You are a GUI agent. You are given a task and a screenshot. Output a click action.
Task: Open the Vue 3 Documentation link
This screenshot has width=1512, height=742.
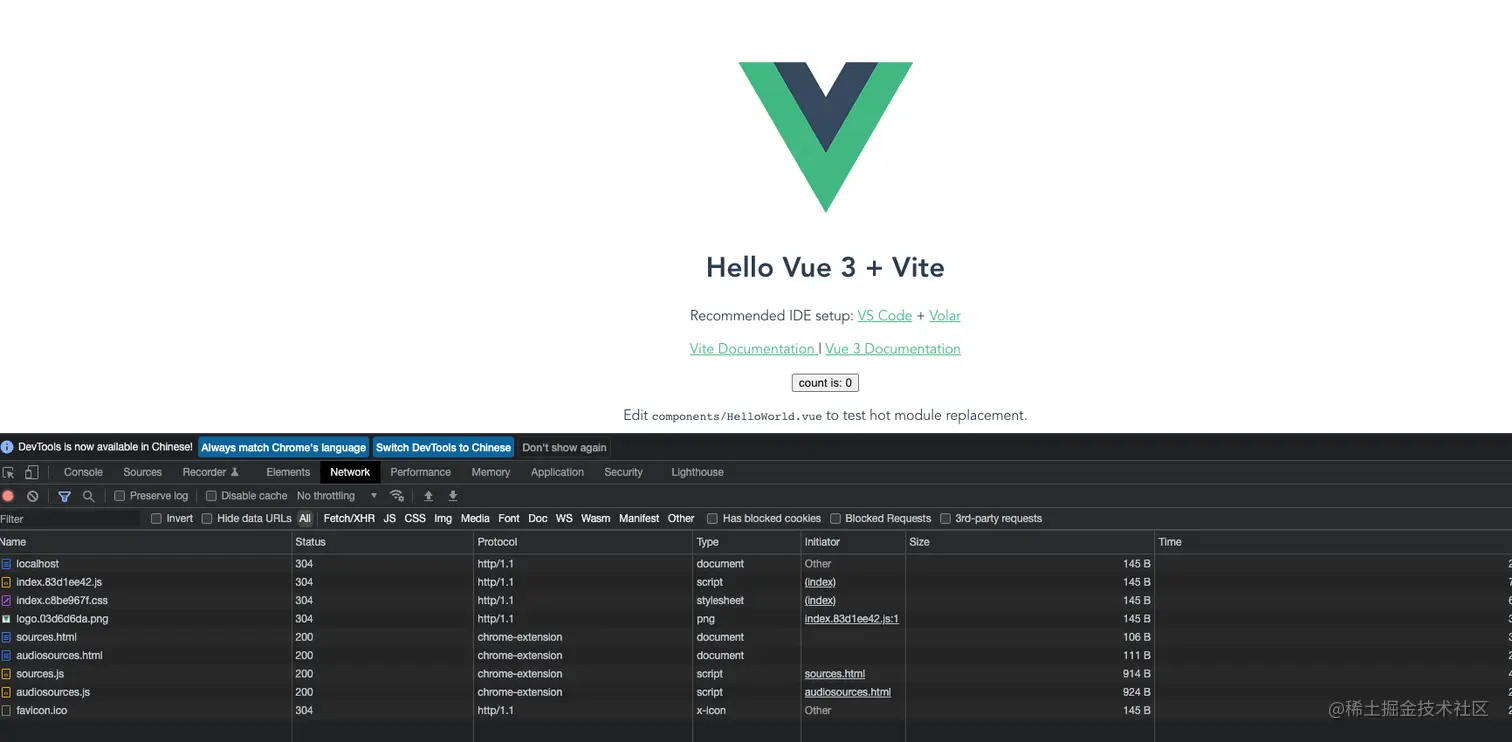click(893, 348)
